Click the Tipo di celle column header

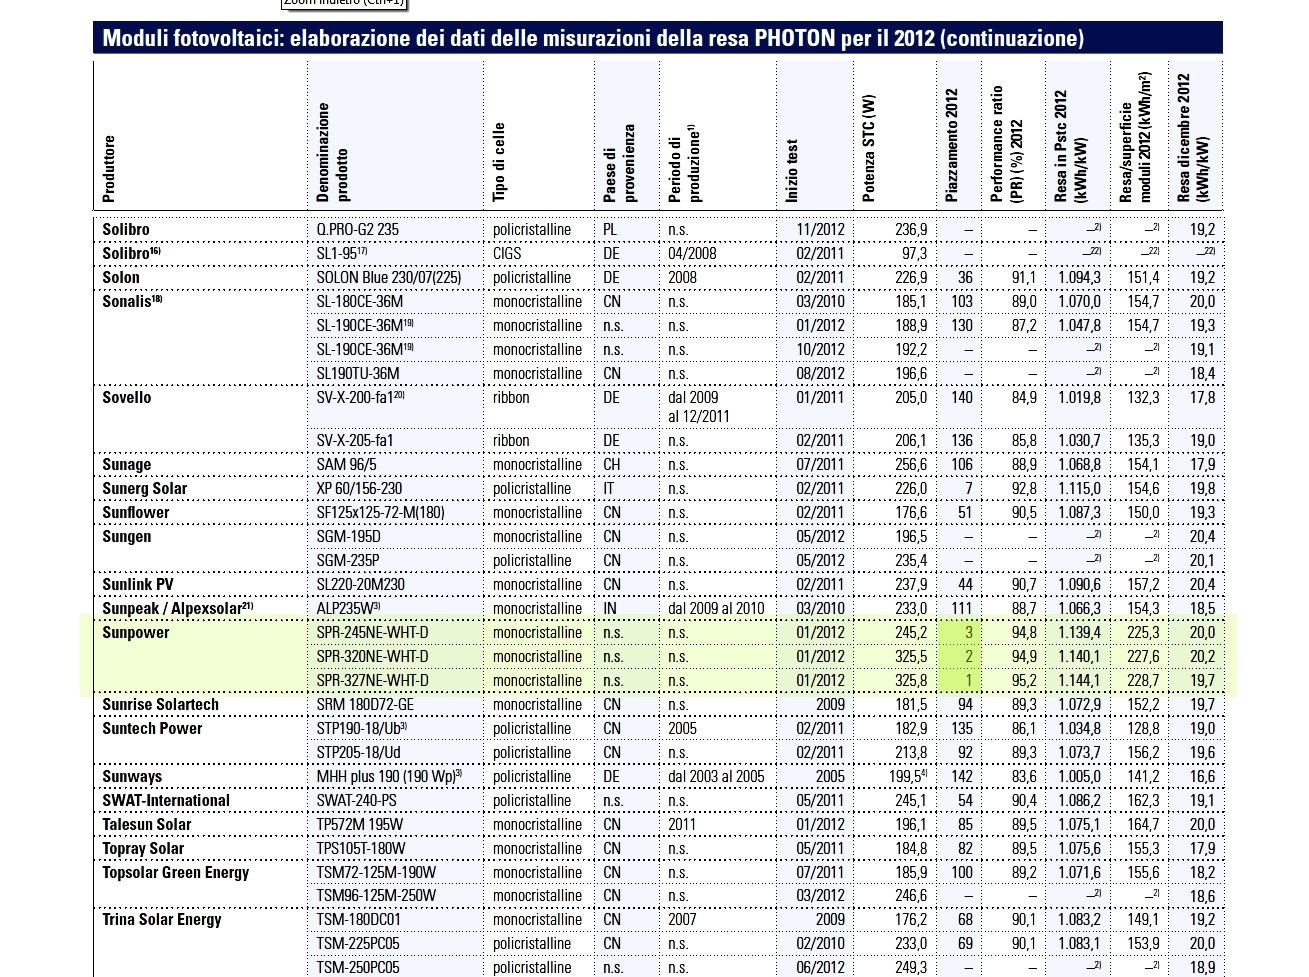tap(499, 163)
